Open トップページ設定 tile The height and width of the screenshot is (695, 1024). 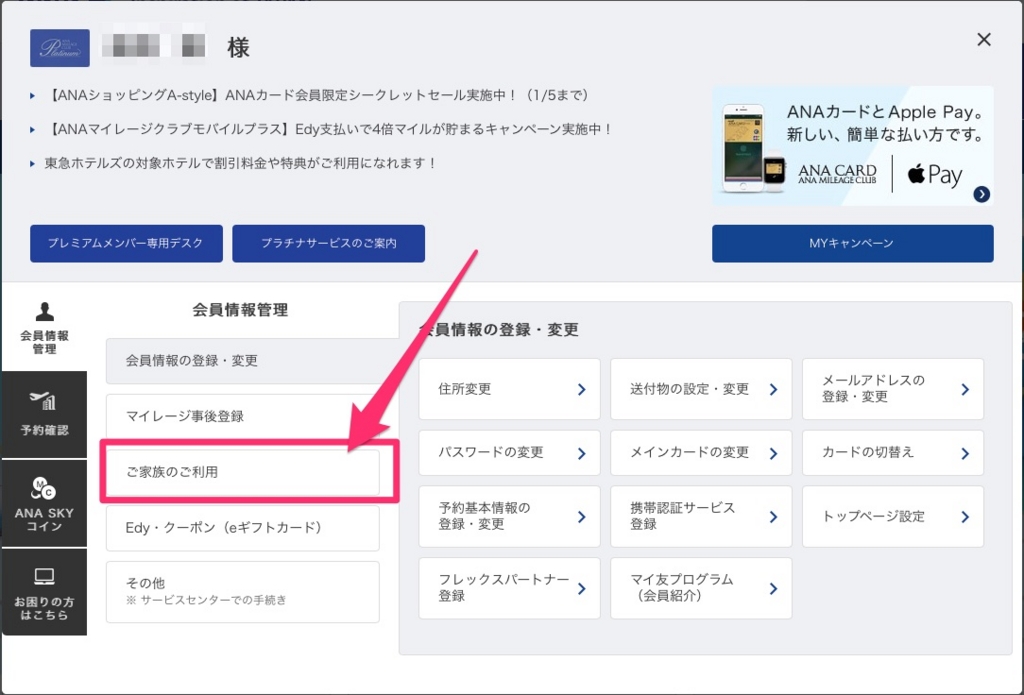pos(893,517)
